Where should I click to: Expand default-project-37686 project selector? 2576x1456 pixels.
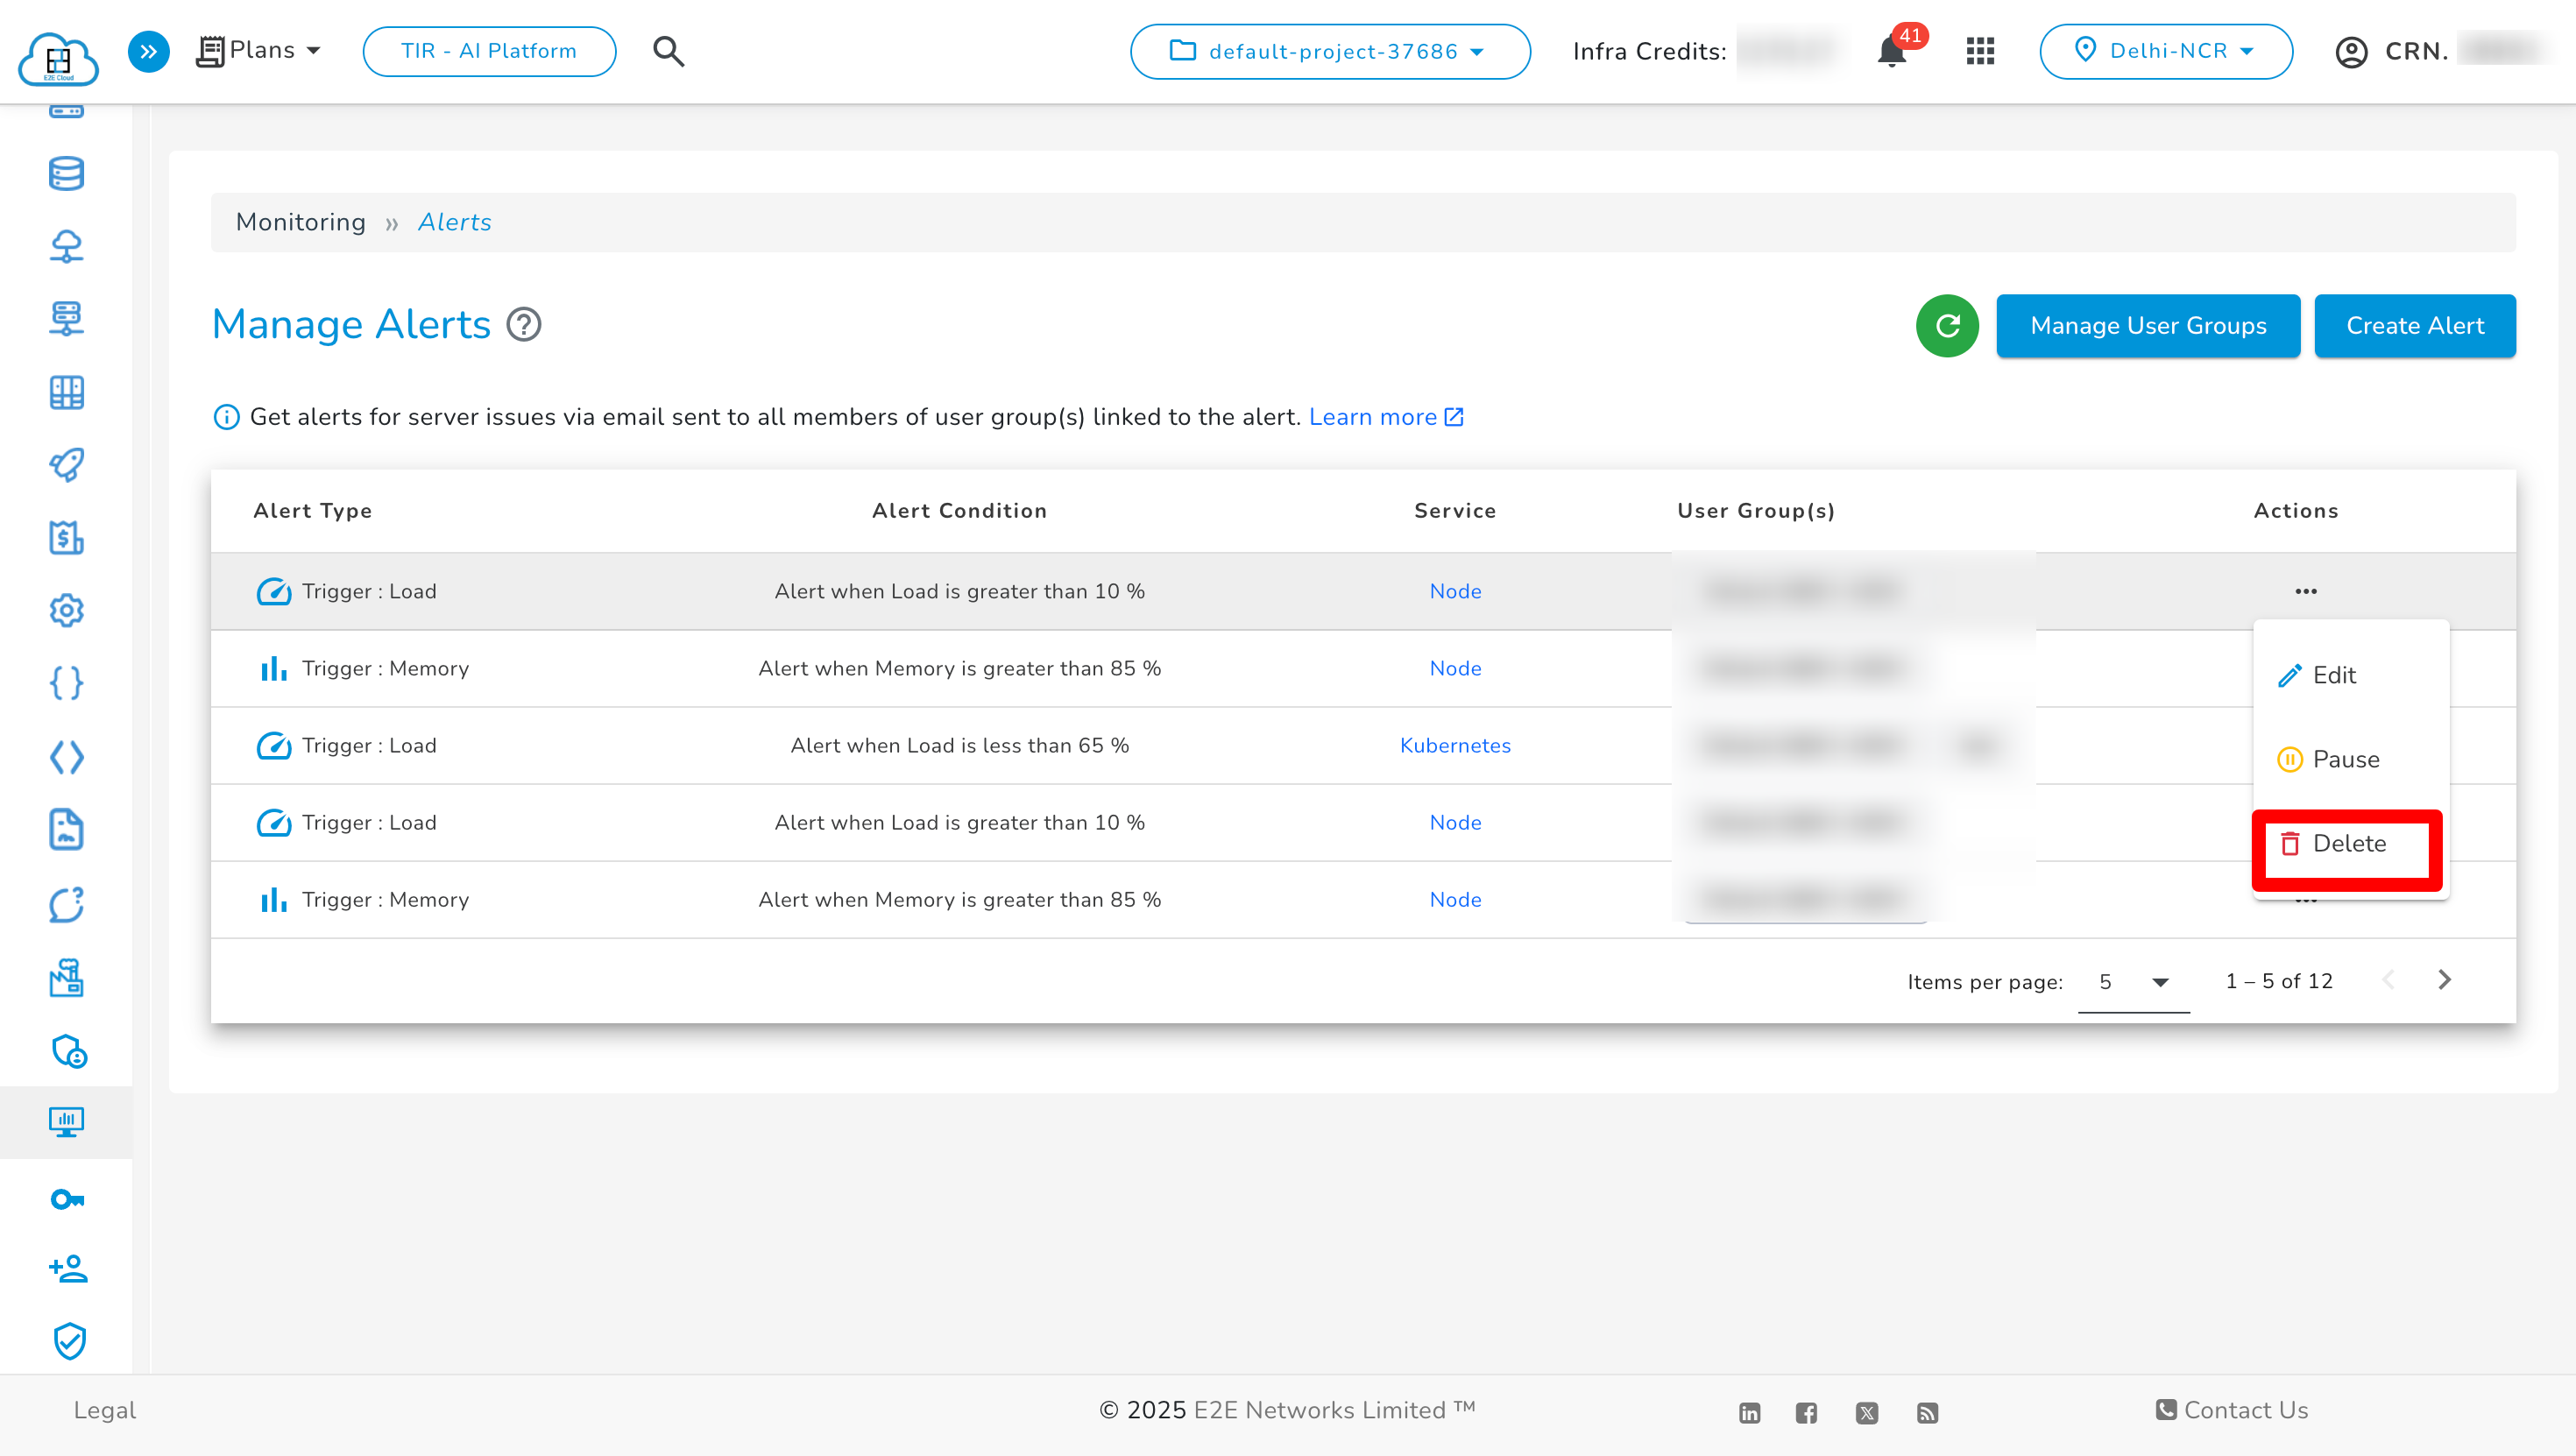(1329, 51)
